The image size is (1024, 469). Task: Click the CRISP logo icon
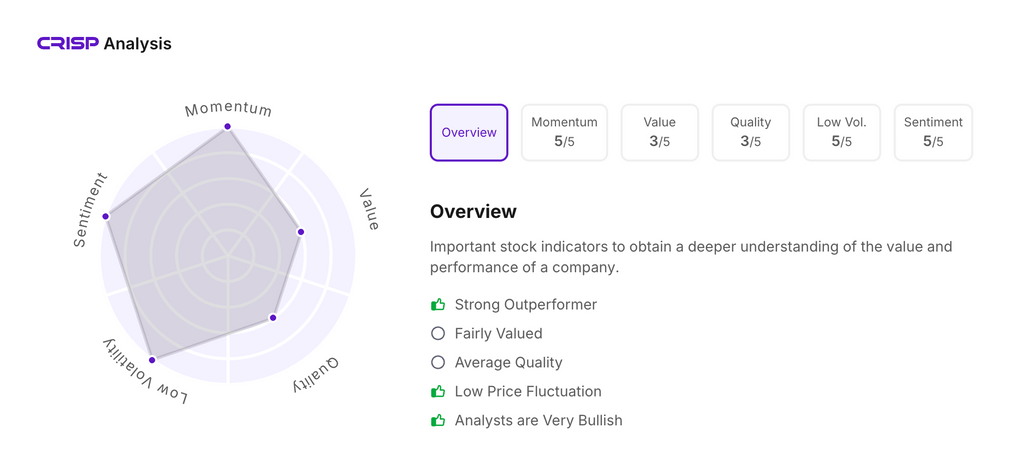tap(67, 44)
